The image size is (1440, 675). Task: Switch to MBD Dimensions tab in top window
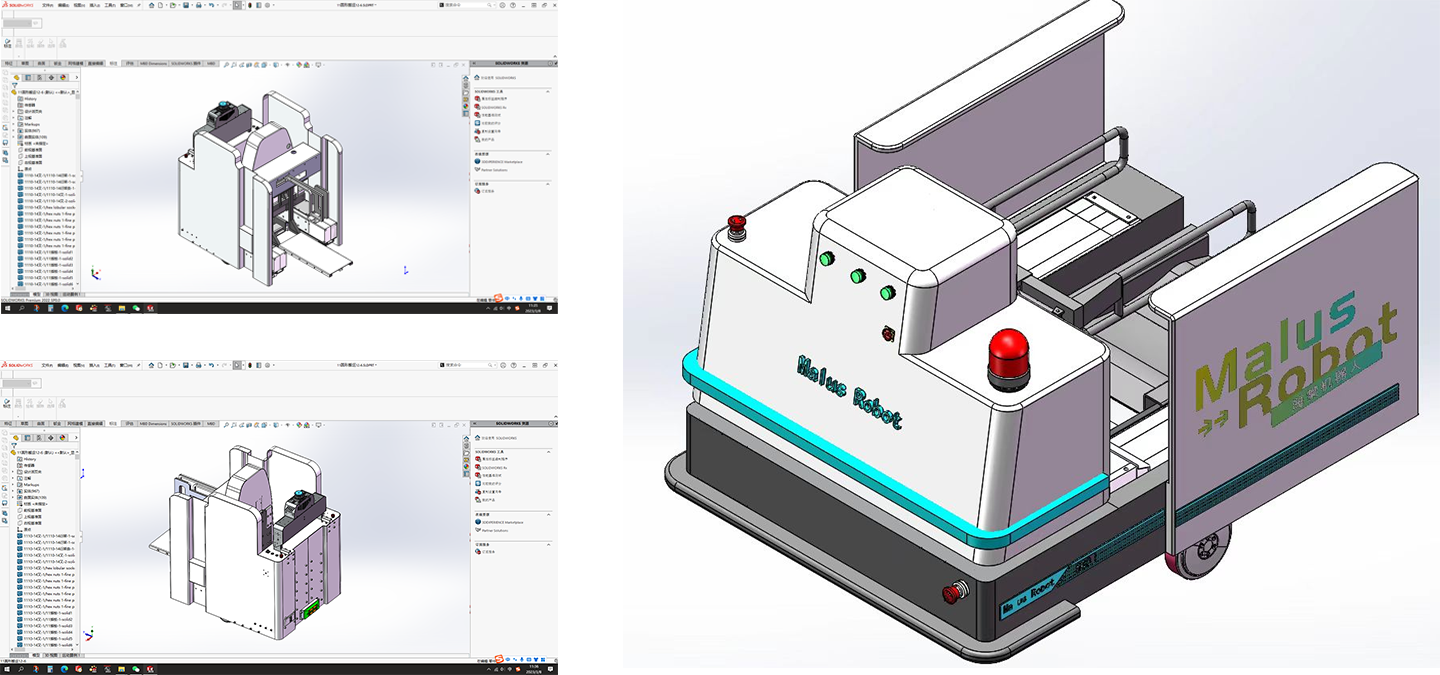(x=153, y=64)
